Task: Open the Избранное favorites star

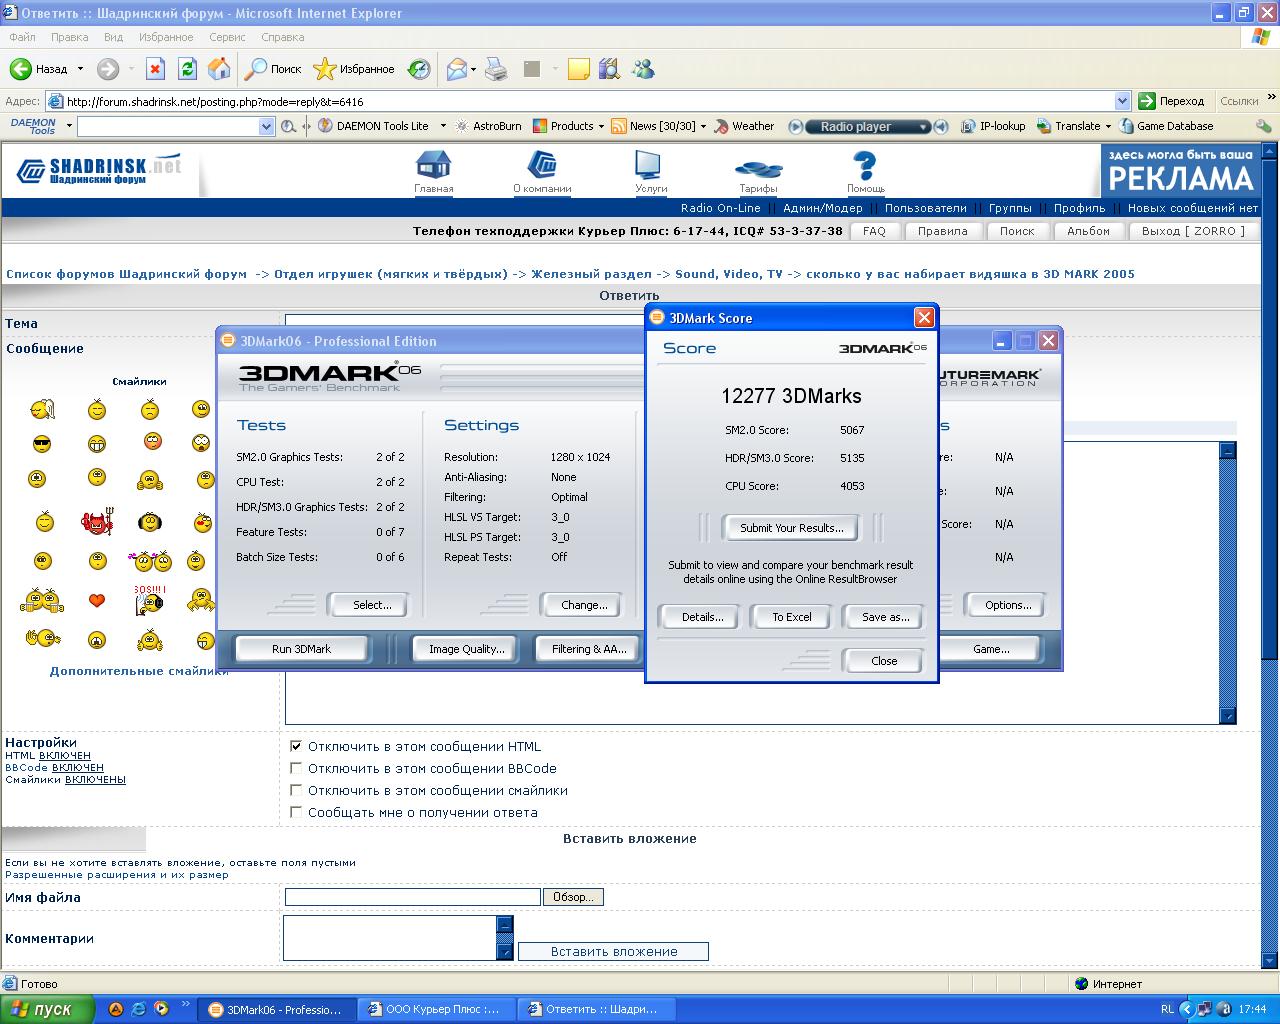Action: point(354,69)
